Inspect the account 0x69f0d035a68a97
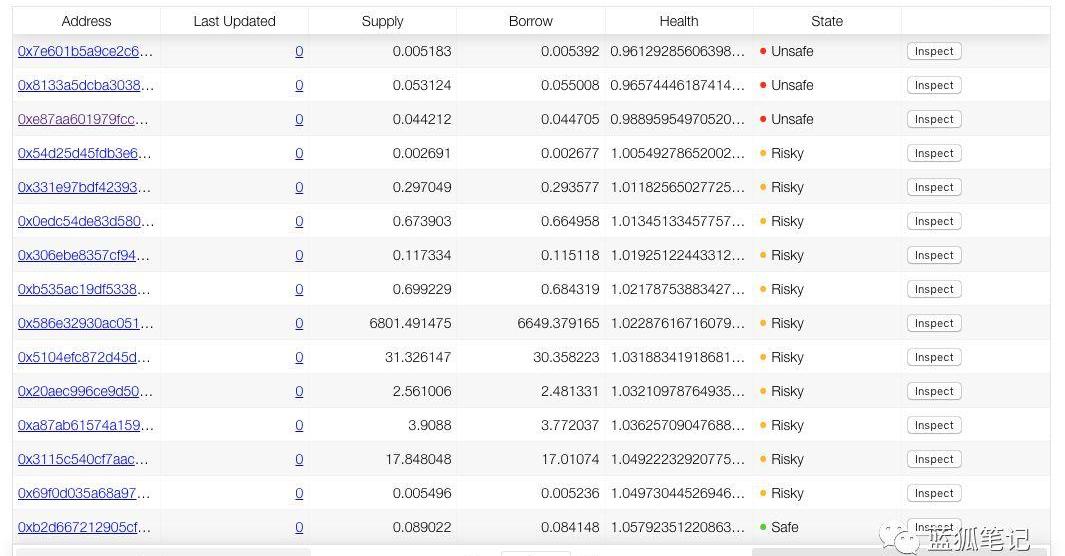 [933, 493]
